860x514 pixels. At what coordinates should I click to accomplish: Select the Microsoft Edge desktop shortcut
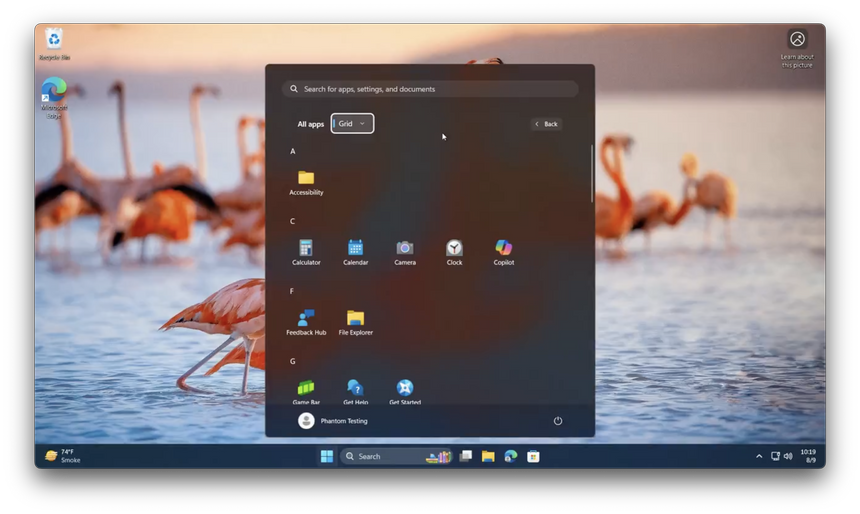click(x=54, y=98)
